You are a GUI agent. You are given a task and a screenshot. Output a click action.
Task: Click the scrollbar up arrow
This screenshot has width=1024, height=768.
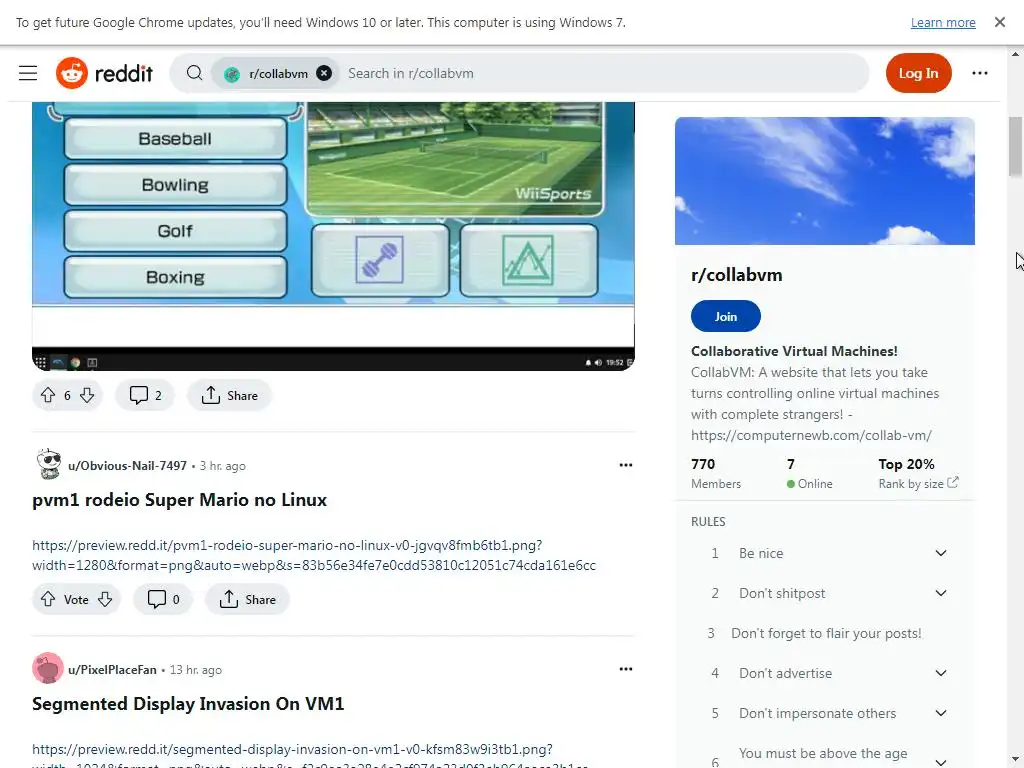pos(1015,54)
